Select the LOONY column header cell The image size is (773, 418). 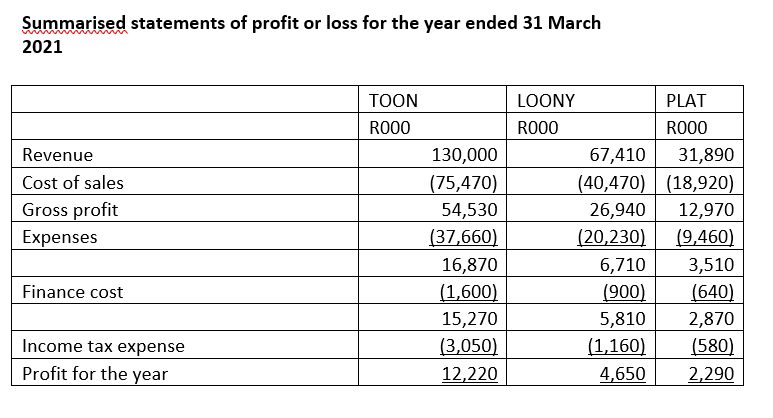(581, 100)
